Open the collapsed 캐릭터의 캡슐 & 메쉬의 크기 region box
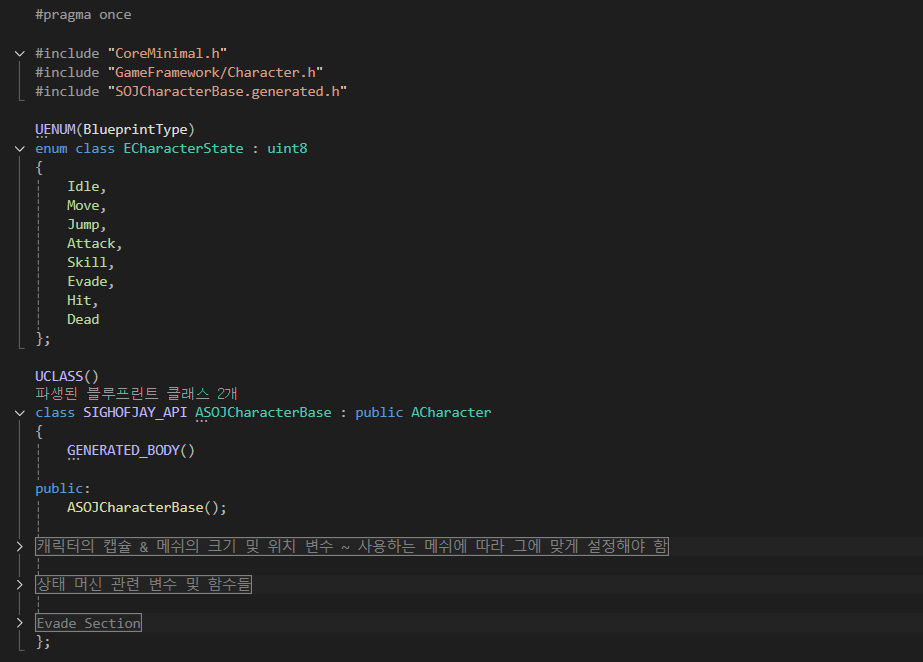The height and width of the screenshot is (662, 923). click(x=352, y=546)
